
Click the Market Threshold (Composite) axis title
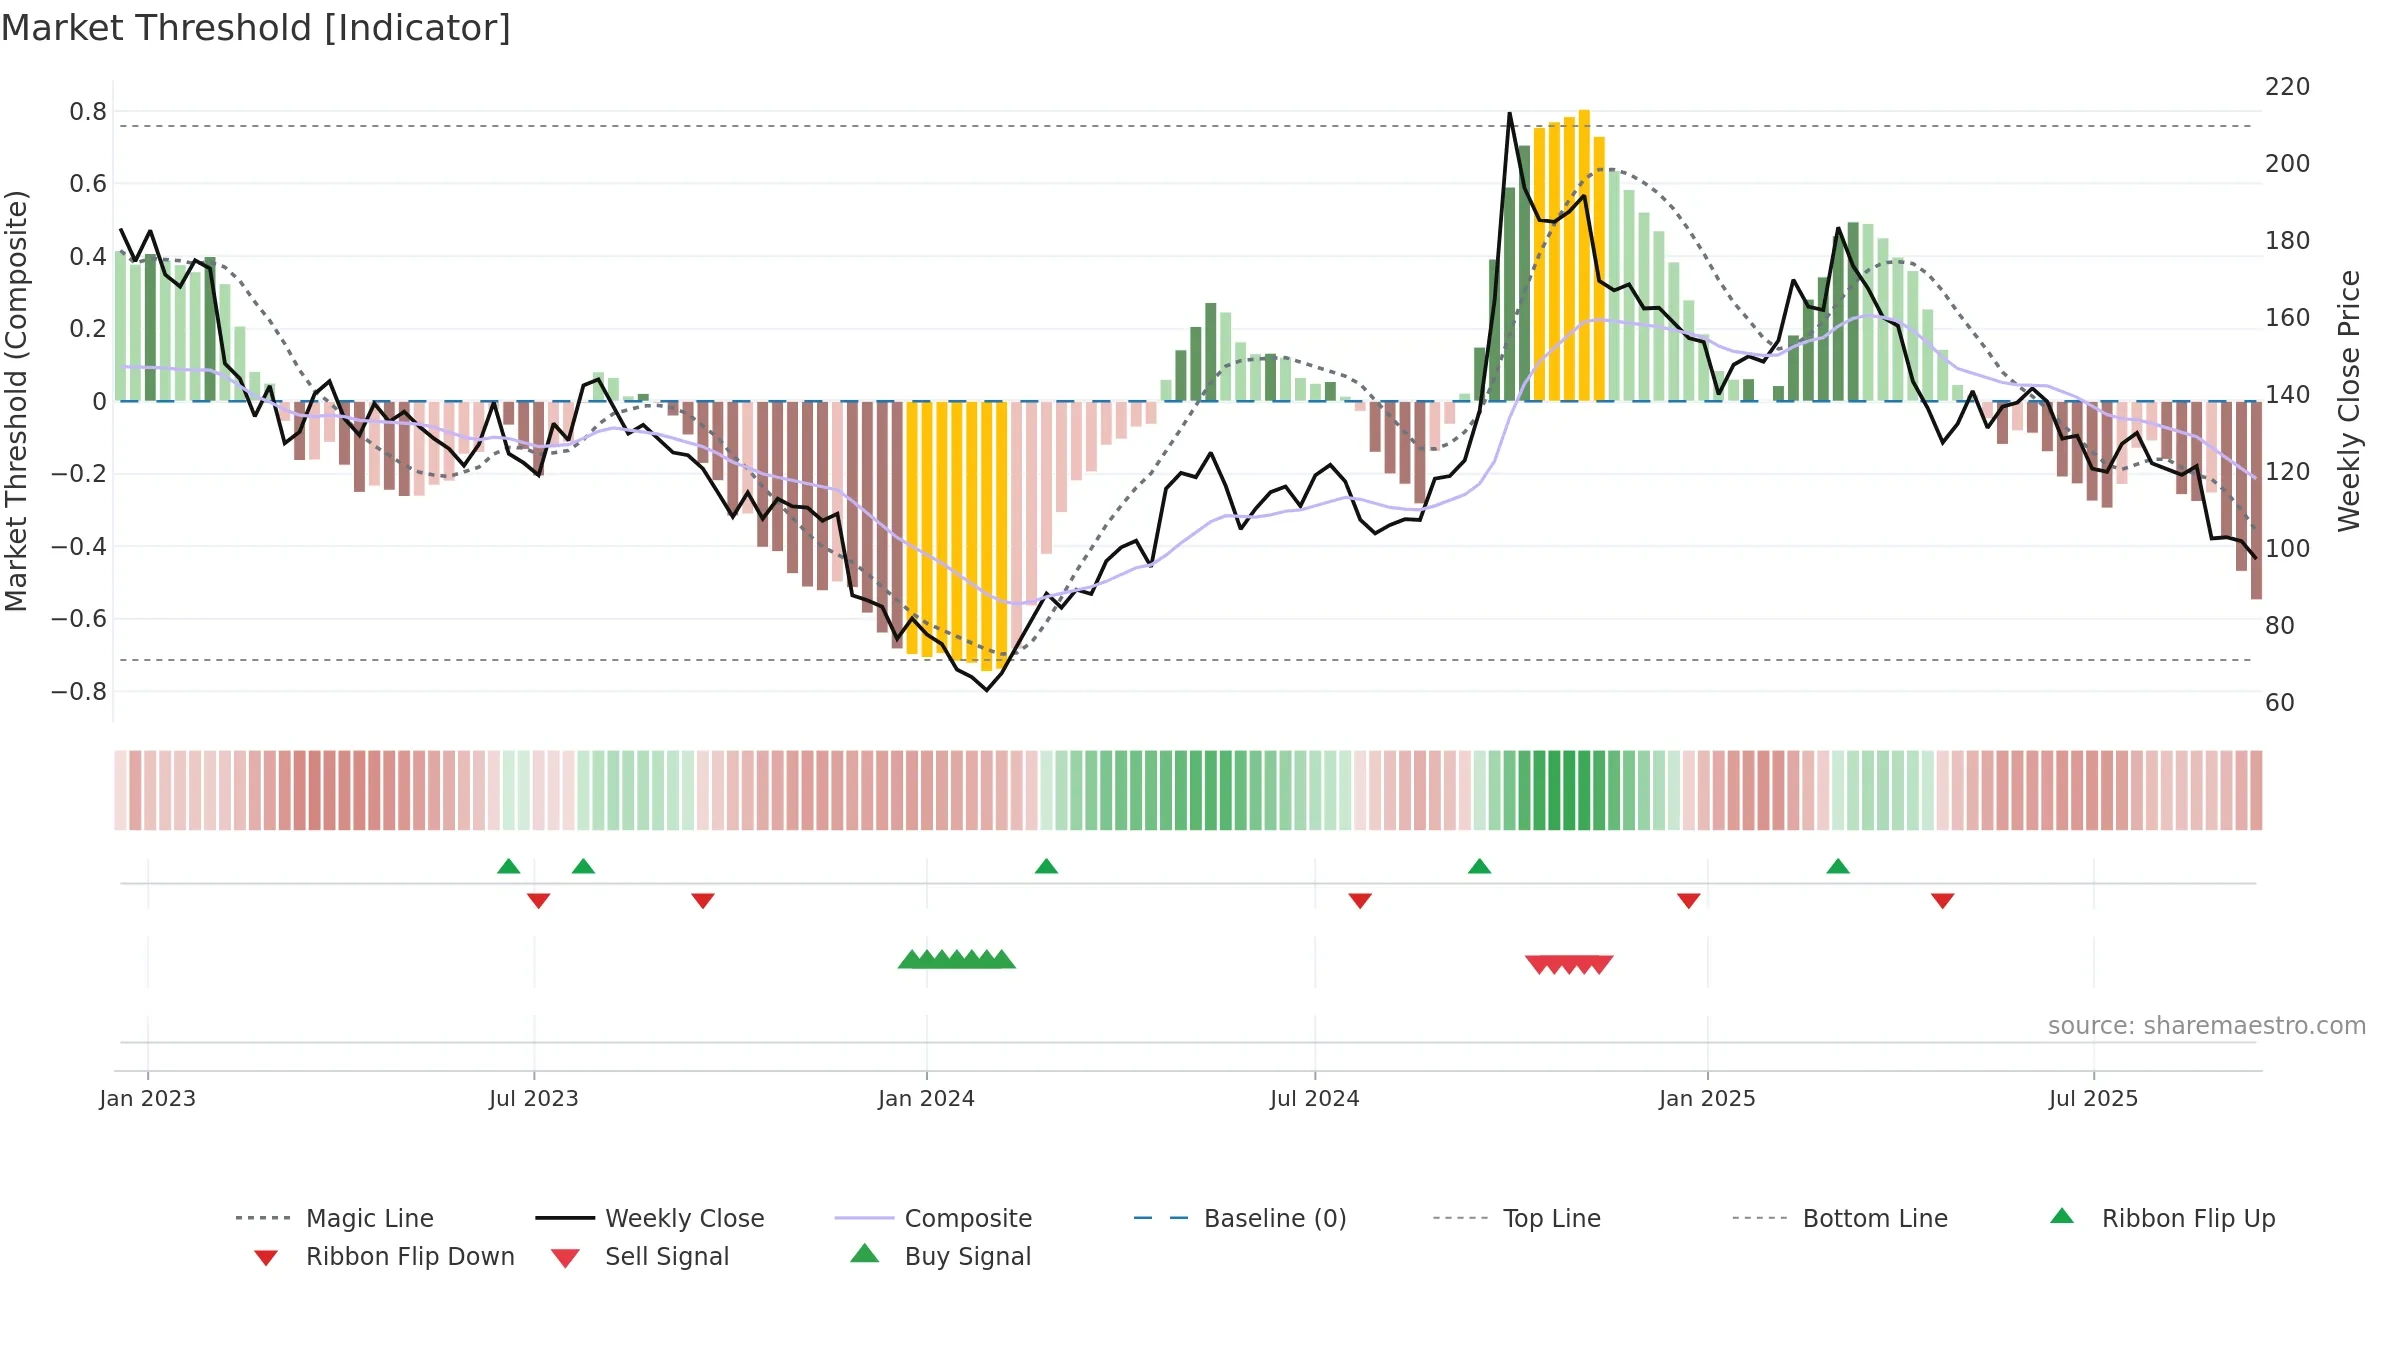pos(16,401)
